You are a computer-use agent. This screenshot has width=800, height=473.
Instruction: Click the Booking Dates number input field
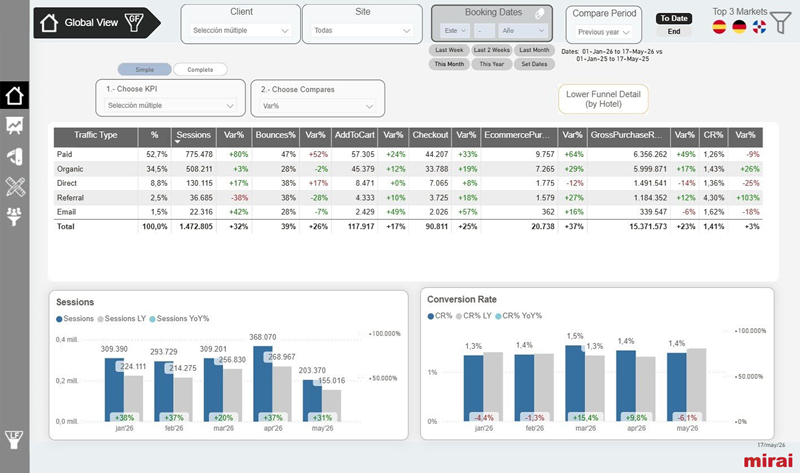(484, 31)
